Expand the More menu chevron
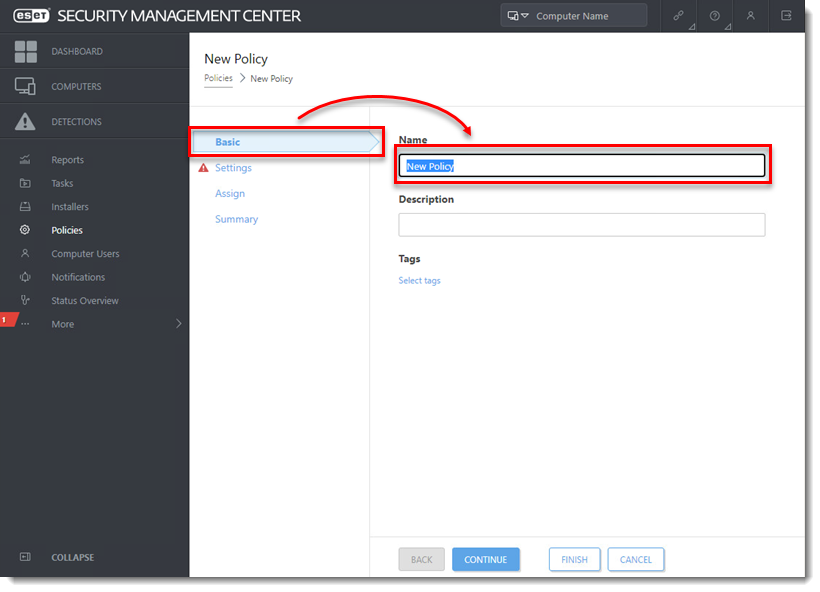Viewport: 820px width, 592px height. 179,324
